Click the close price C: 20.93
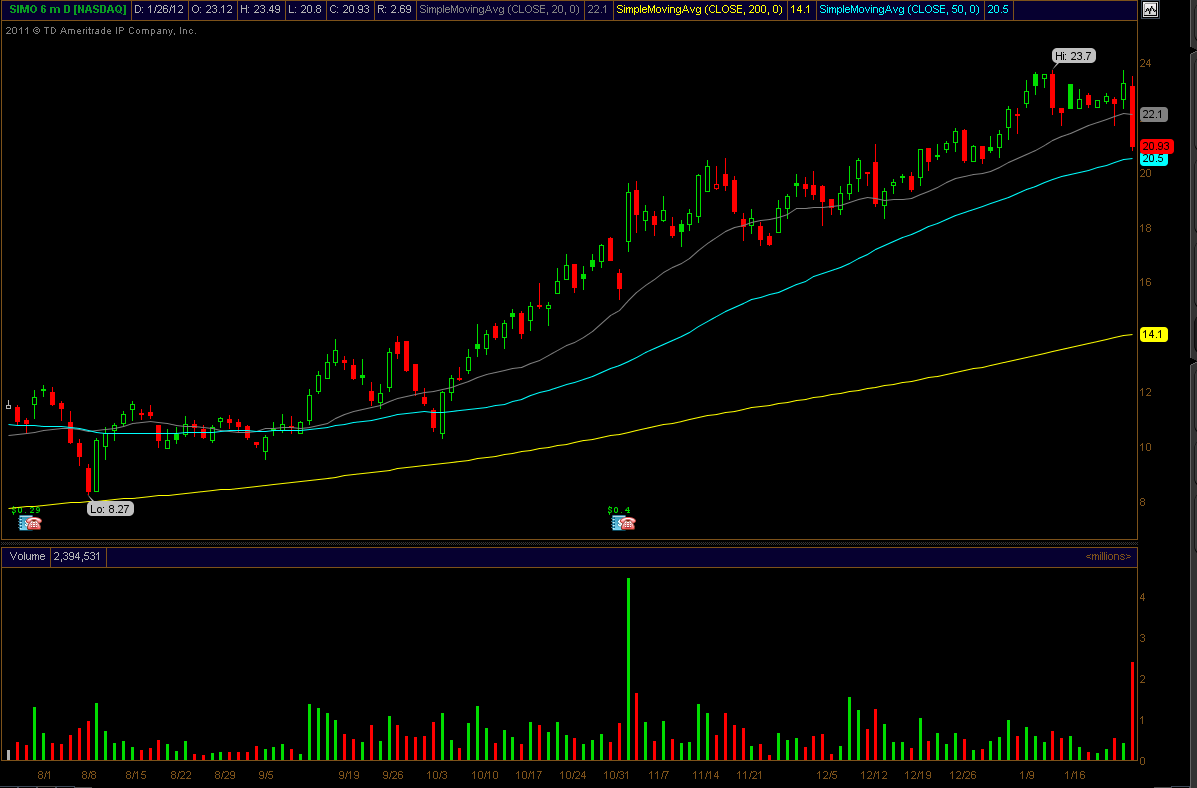 coord(350,10)
